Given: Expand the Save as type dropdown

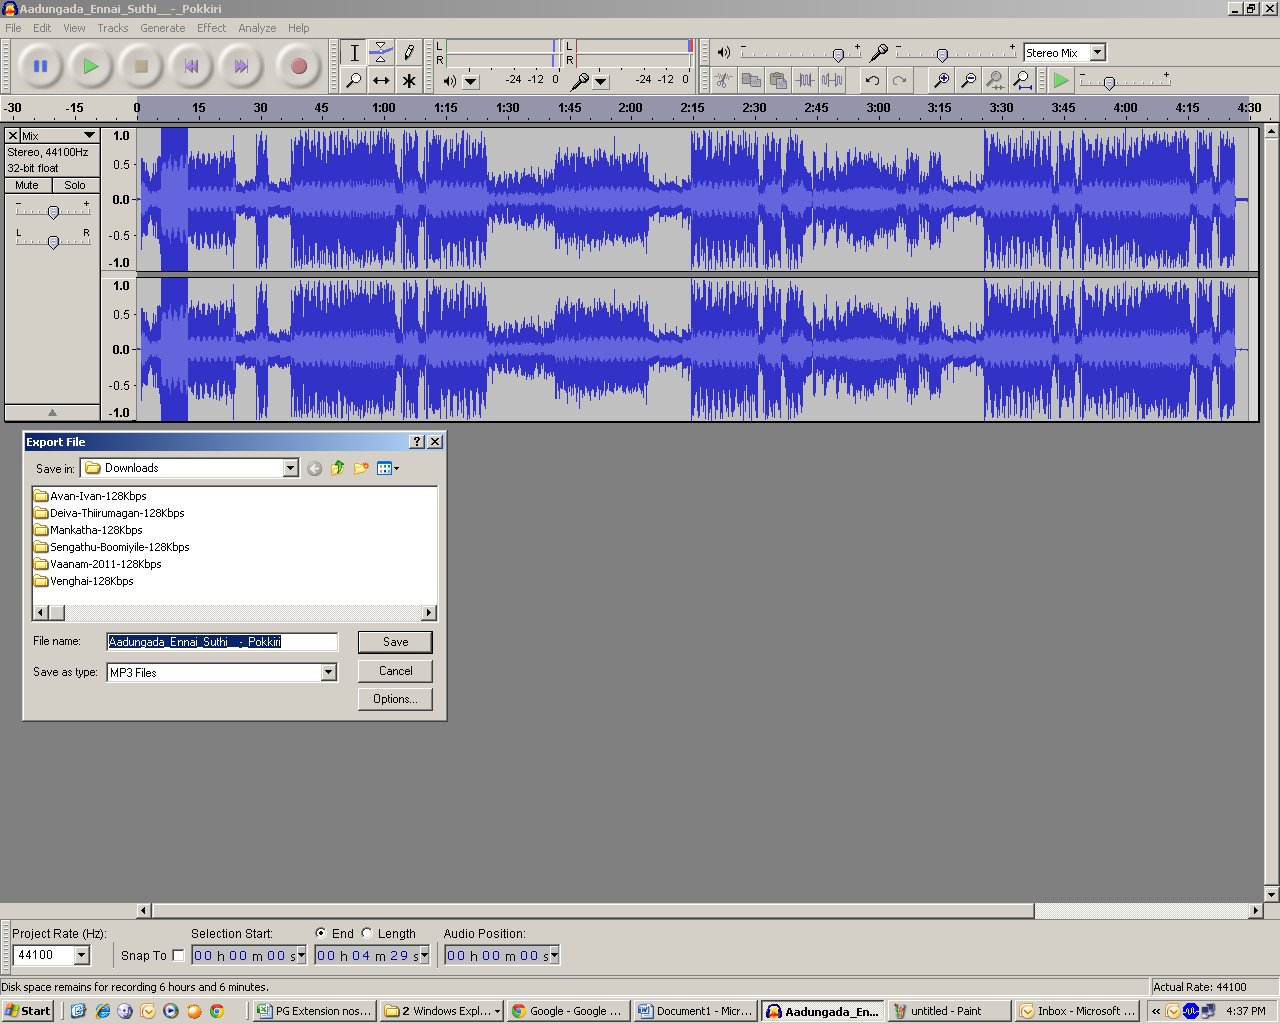Looking at the screenshot, I should [328, 672].
